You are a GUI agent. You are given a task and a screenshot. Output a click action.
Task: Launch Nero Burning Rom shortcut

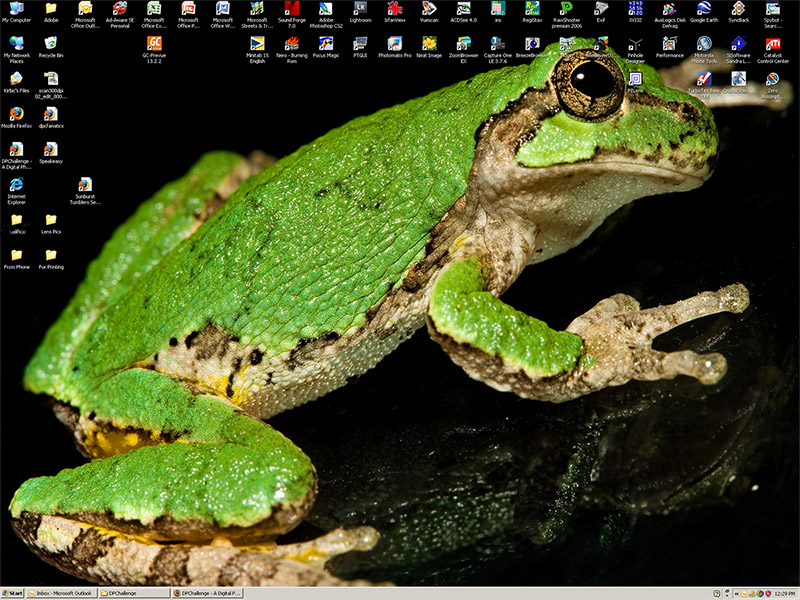(x=292, y=49)
